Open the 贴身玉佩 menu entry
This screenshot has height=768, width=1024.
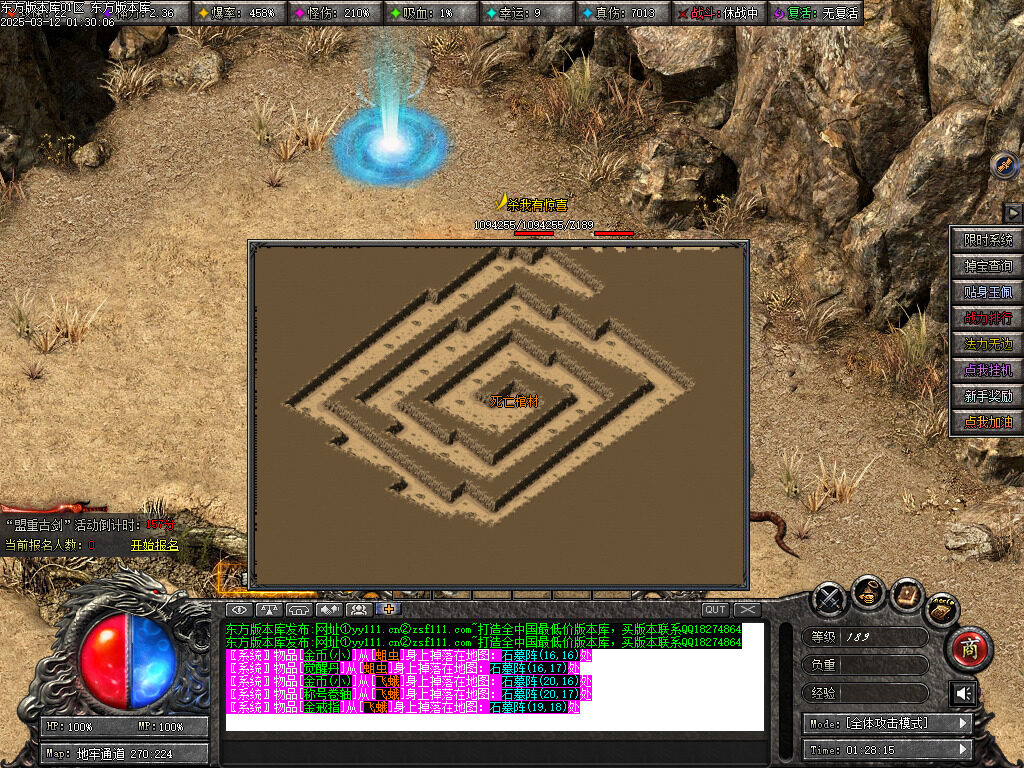coord(987,292)
